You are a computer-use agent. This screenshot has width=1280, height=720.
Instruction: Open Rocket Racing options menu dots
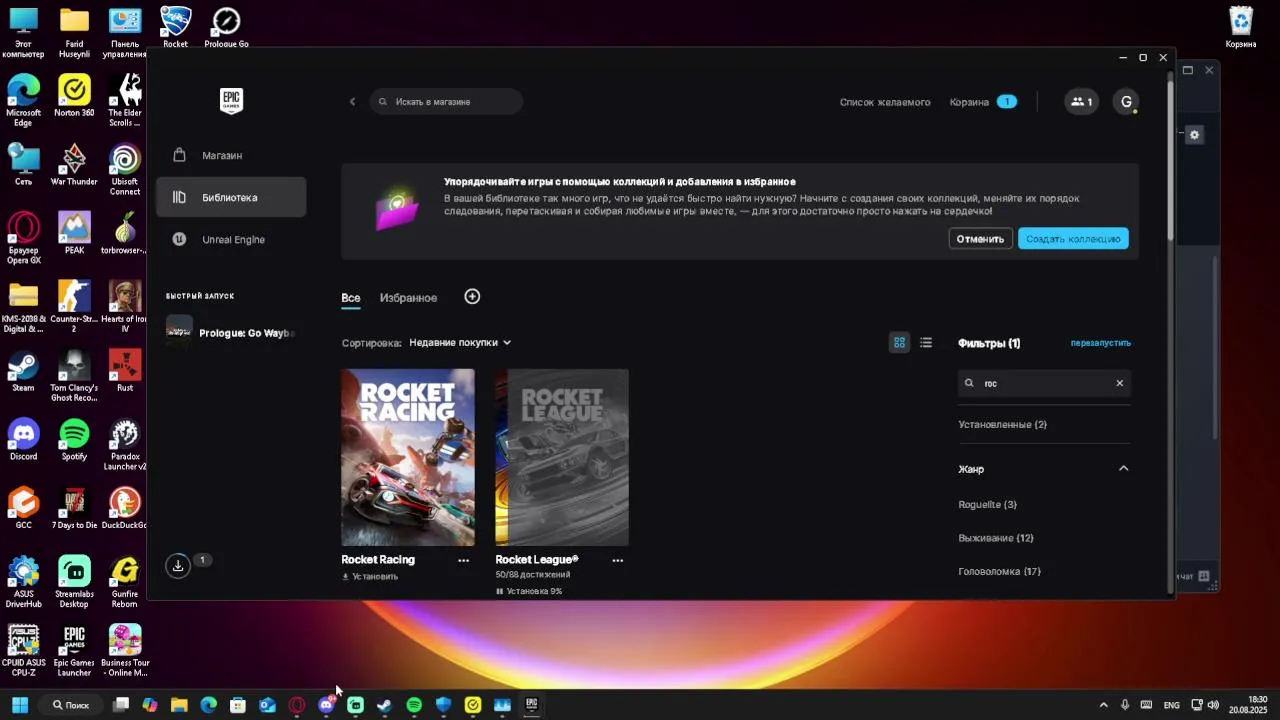tap(463, 561)
